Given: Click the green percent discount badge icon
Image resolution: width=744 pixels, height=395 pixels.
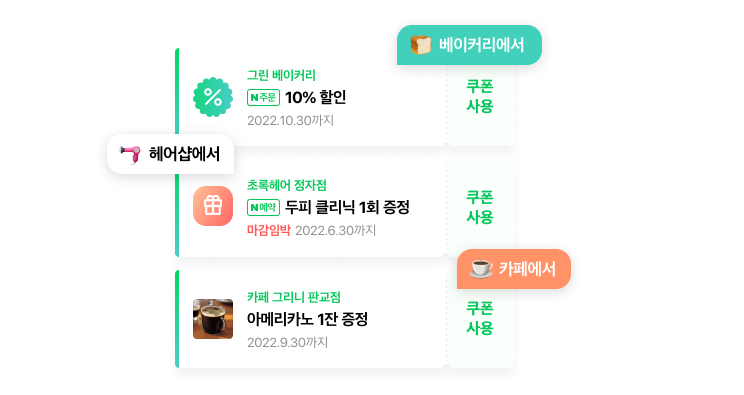Looking at the screenshot, I should coord(213,97).
